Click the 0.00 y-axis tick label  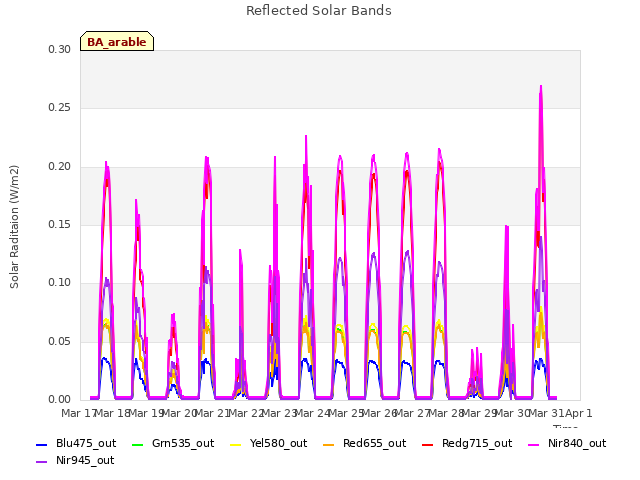click(x=59, y=399)
